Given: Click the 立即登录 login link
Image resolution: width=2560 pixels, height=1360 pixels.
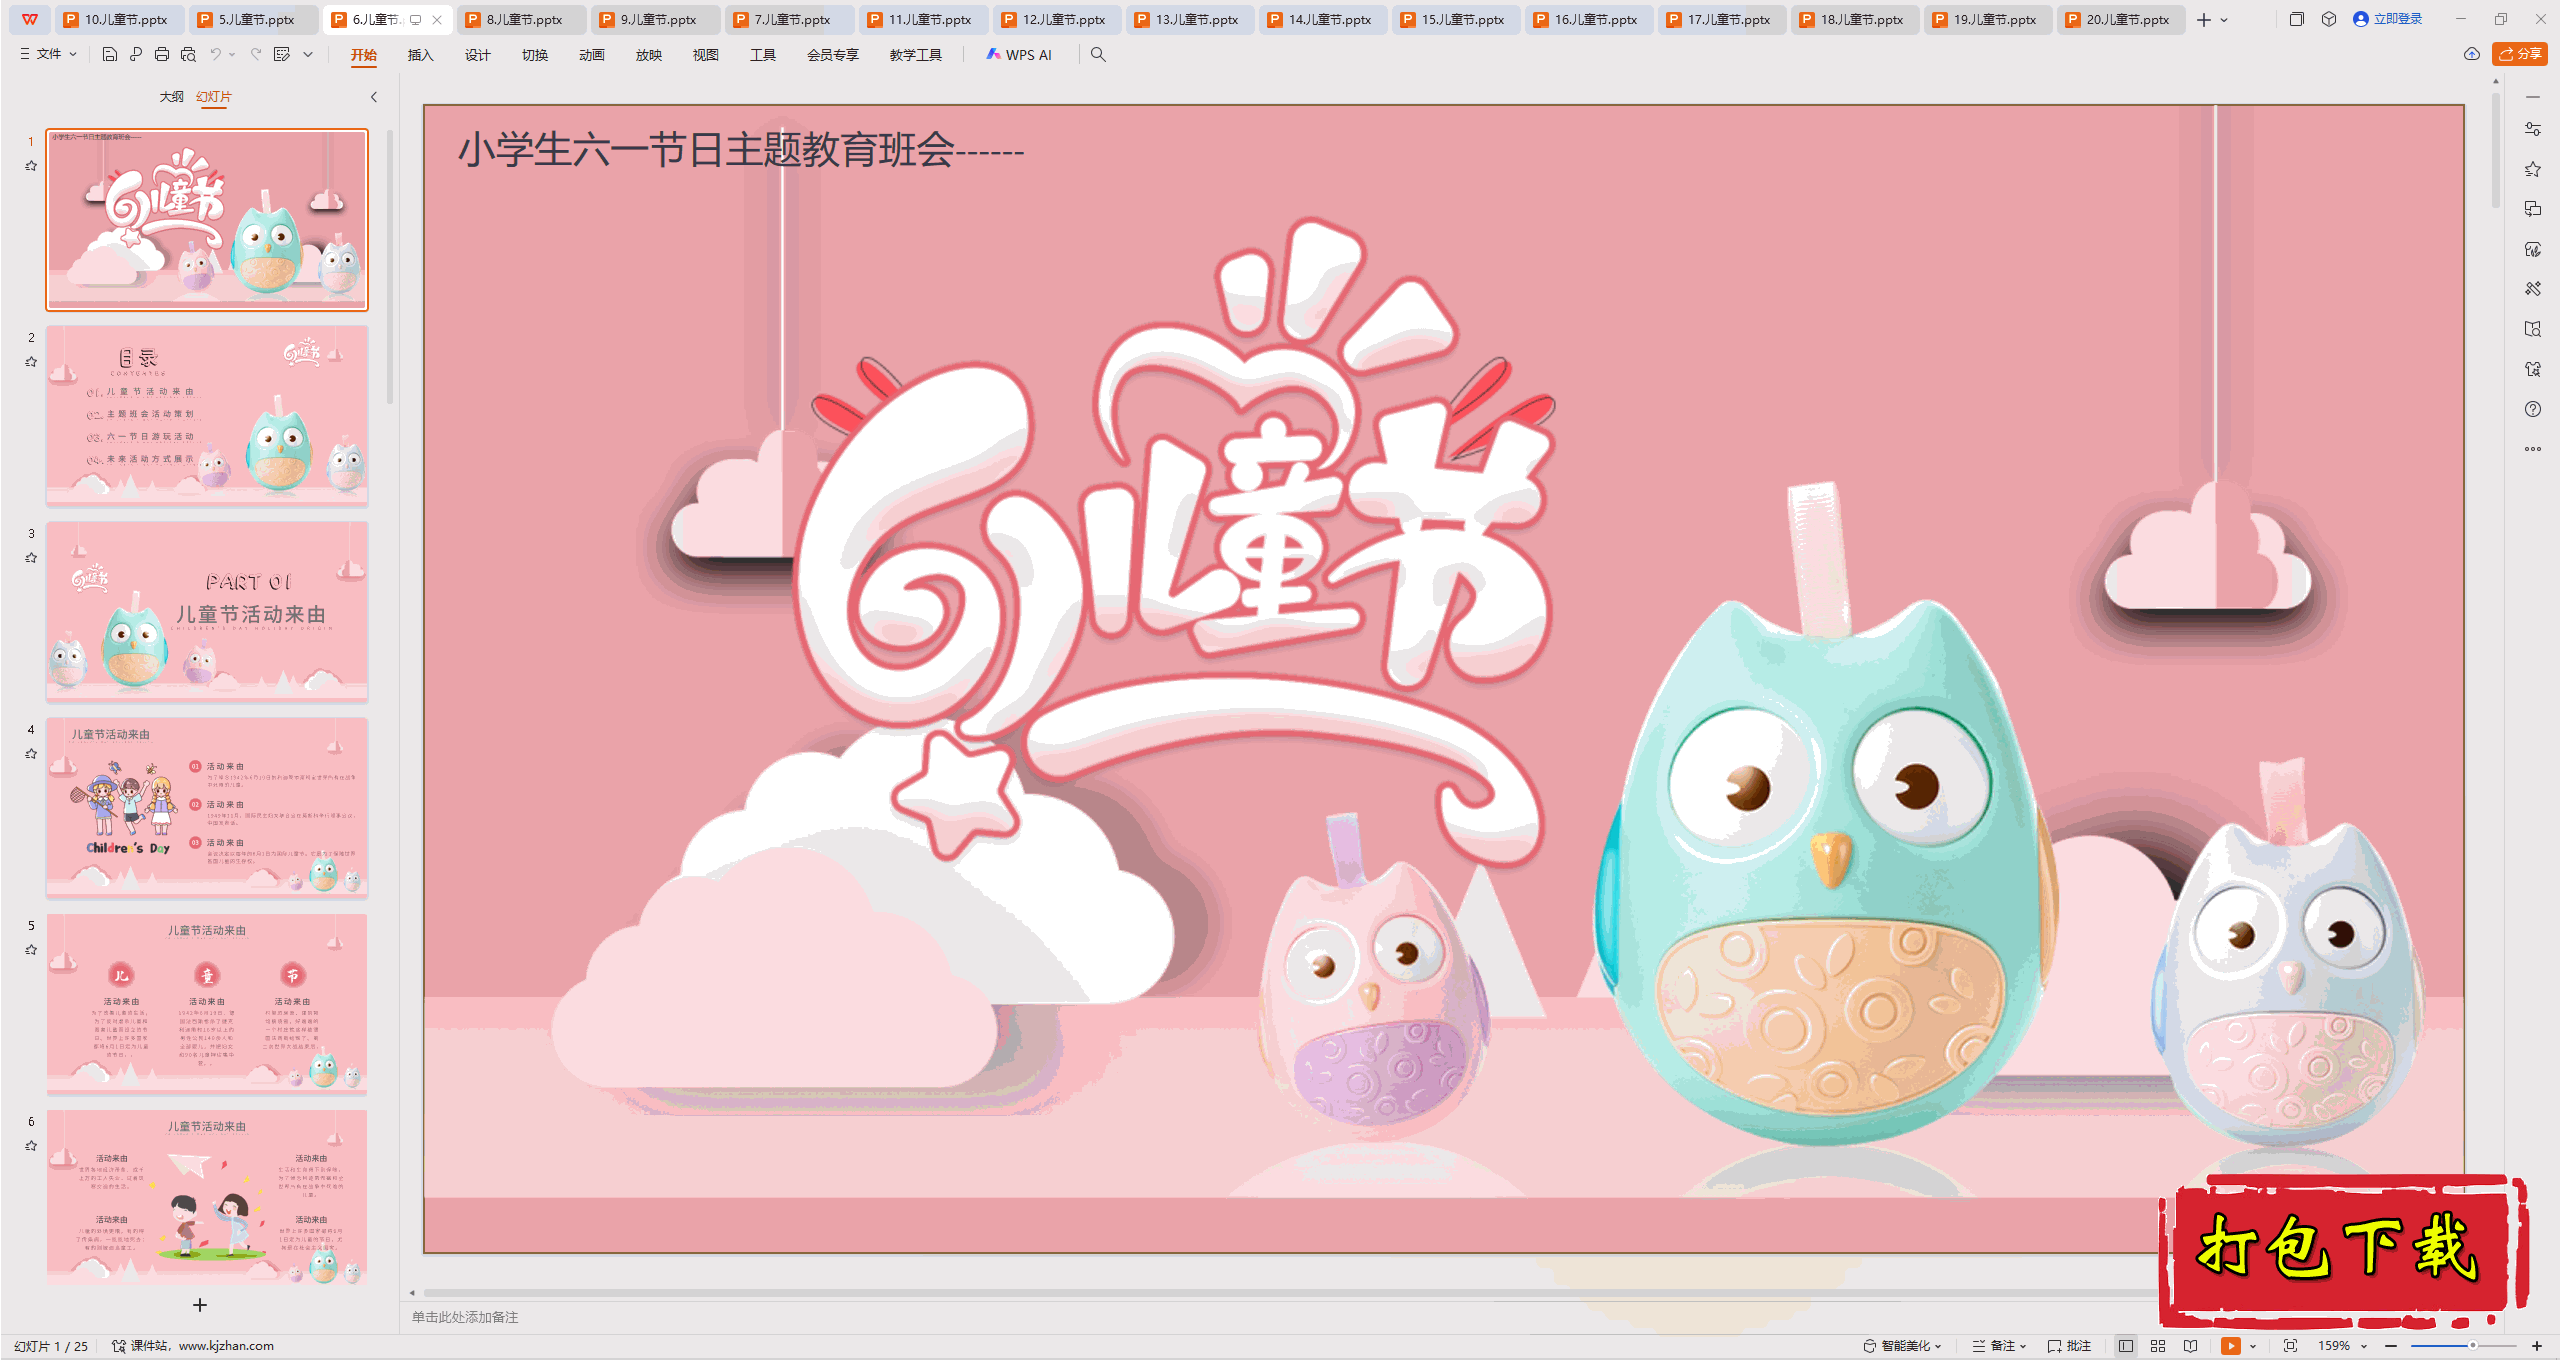Looking at the screenshot, I should (x=2388, y=19).
